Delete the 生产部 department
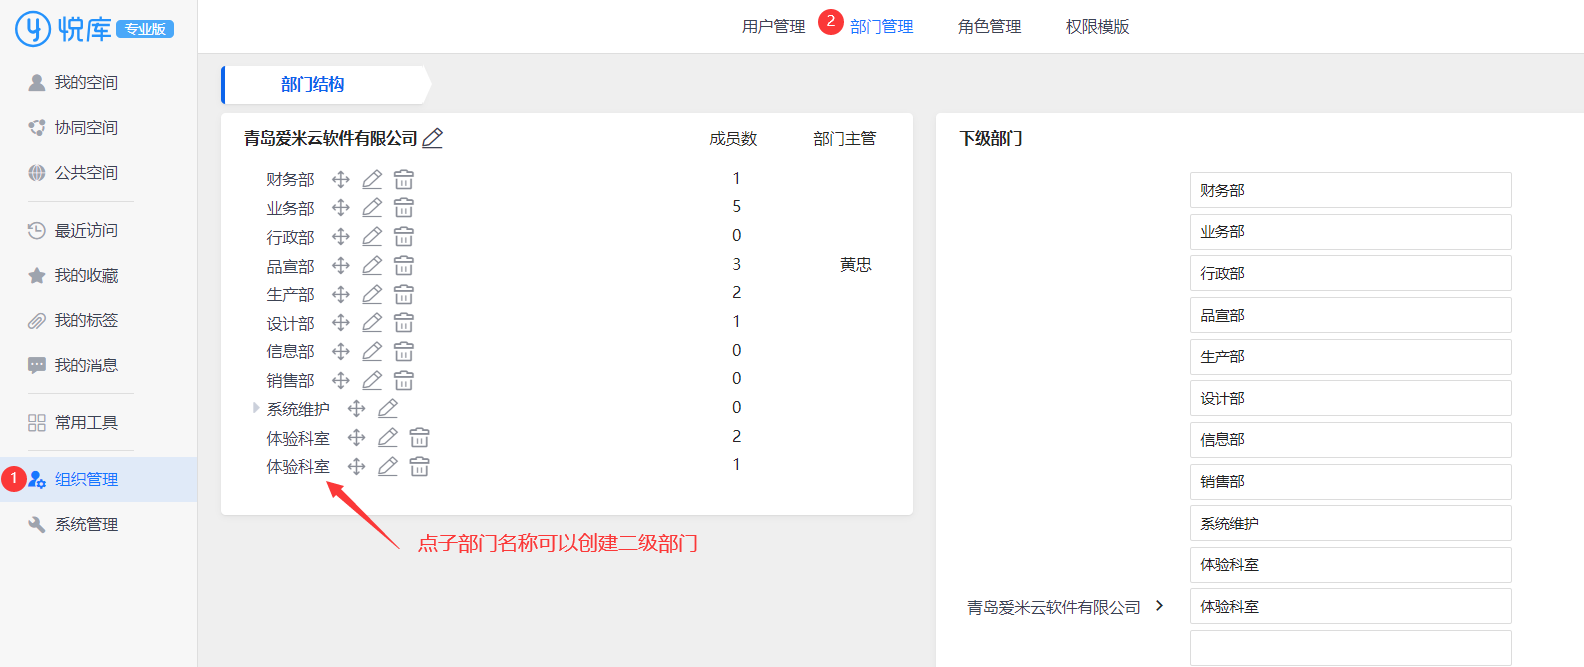This screenshot has height=667, width=1584. pos(404,295)
